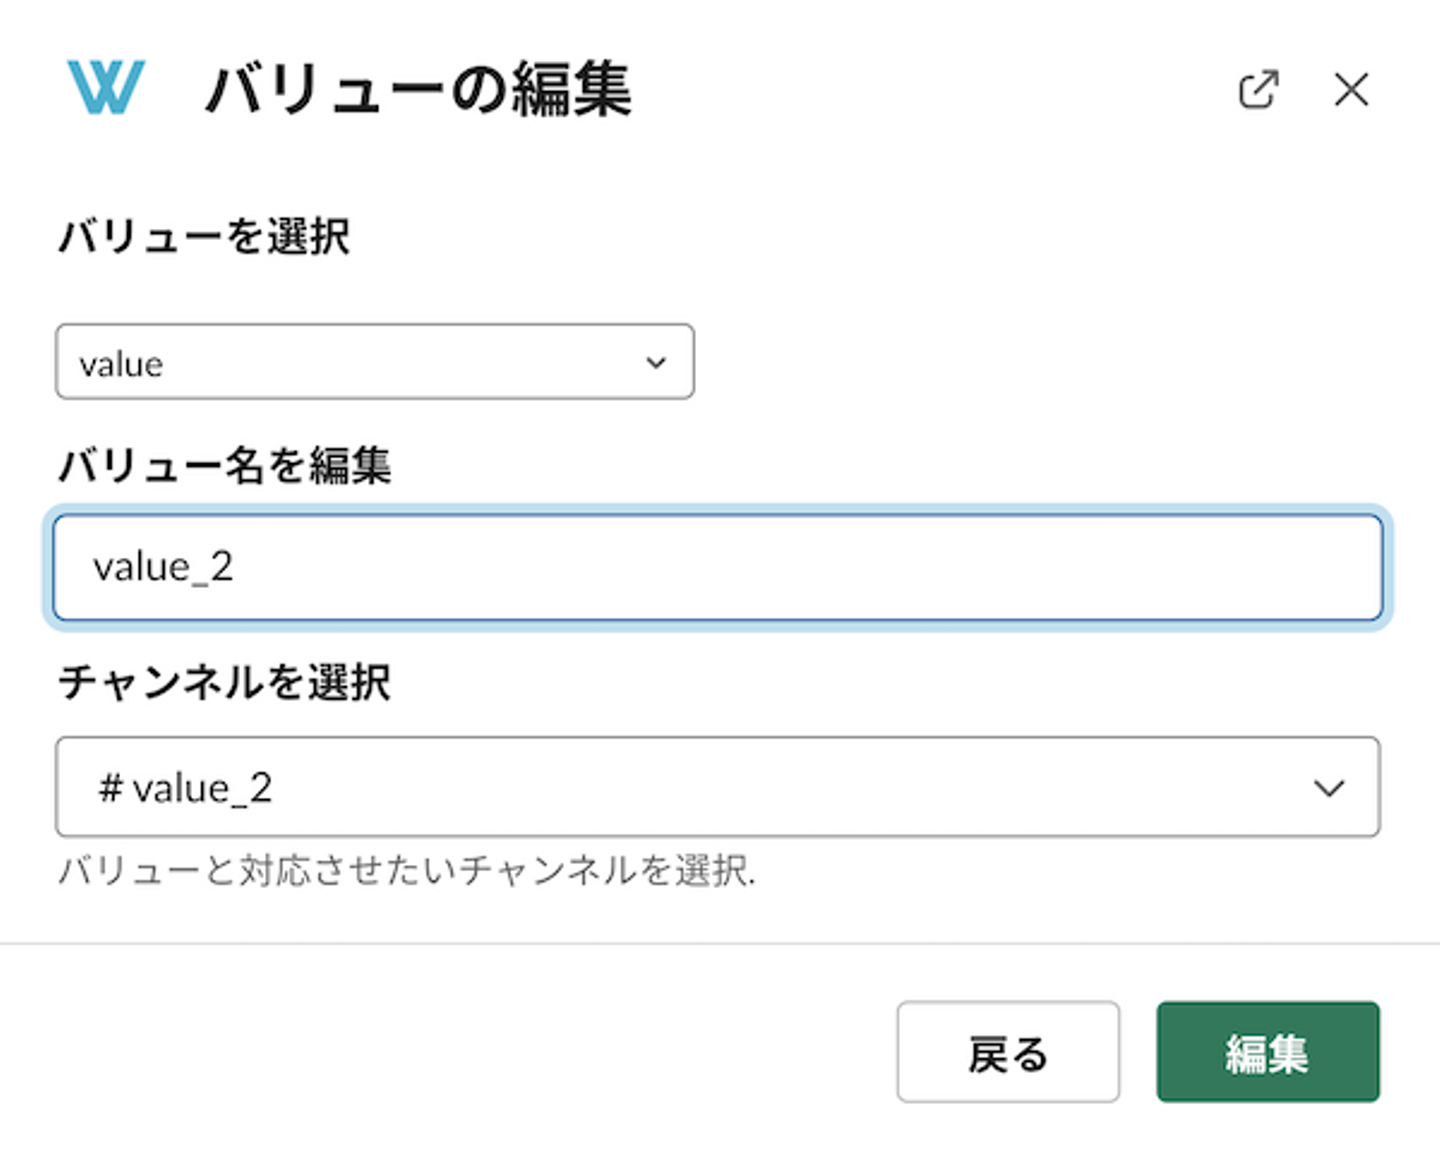Click the チャンネルを選択 label
Viewport: 1440px width, 1152px height.
(x=225, y=682)
